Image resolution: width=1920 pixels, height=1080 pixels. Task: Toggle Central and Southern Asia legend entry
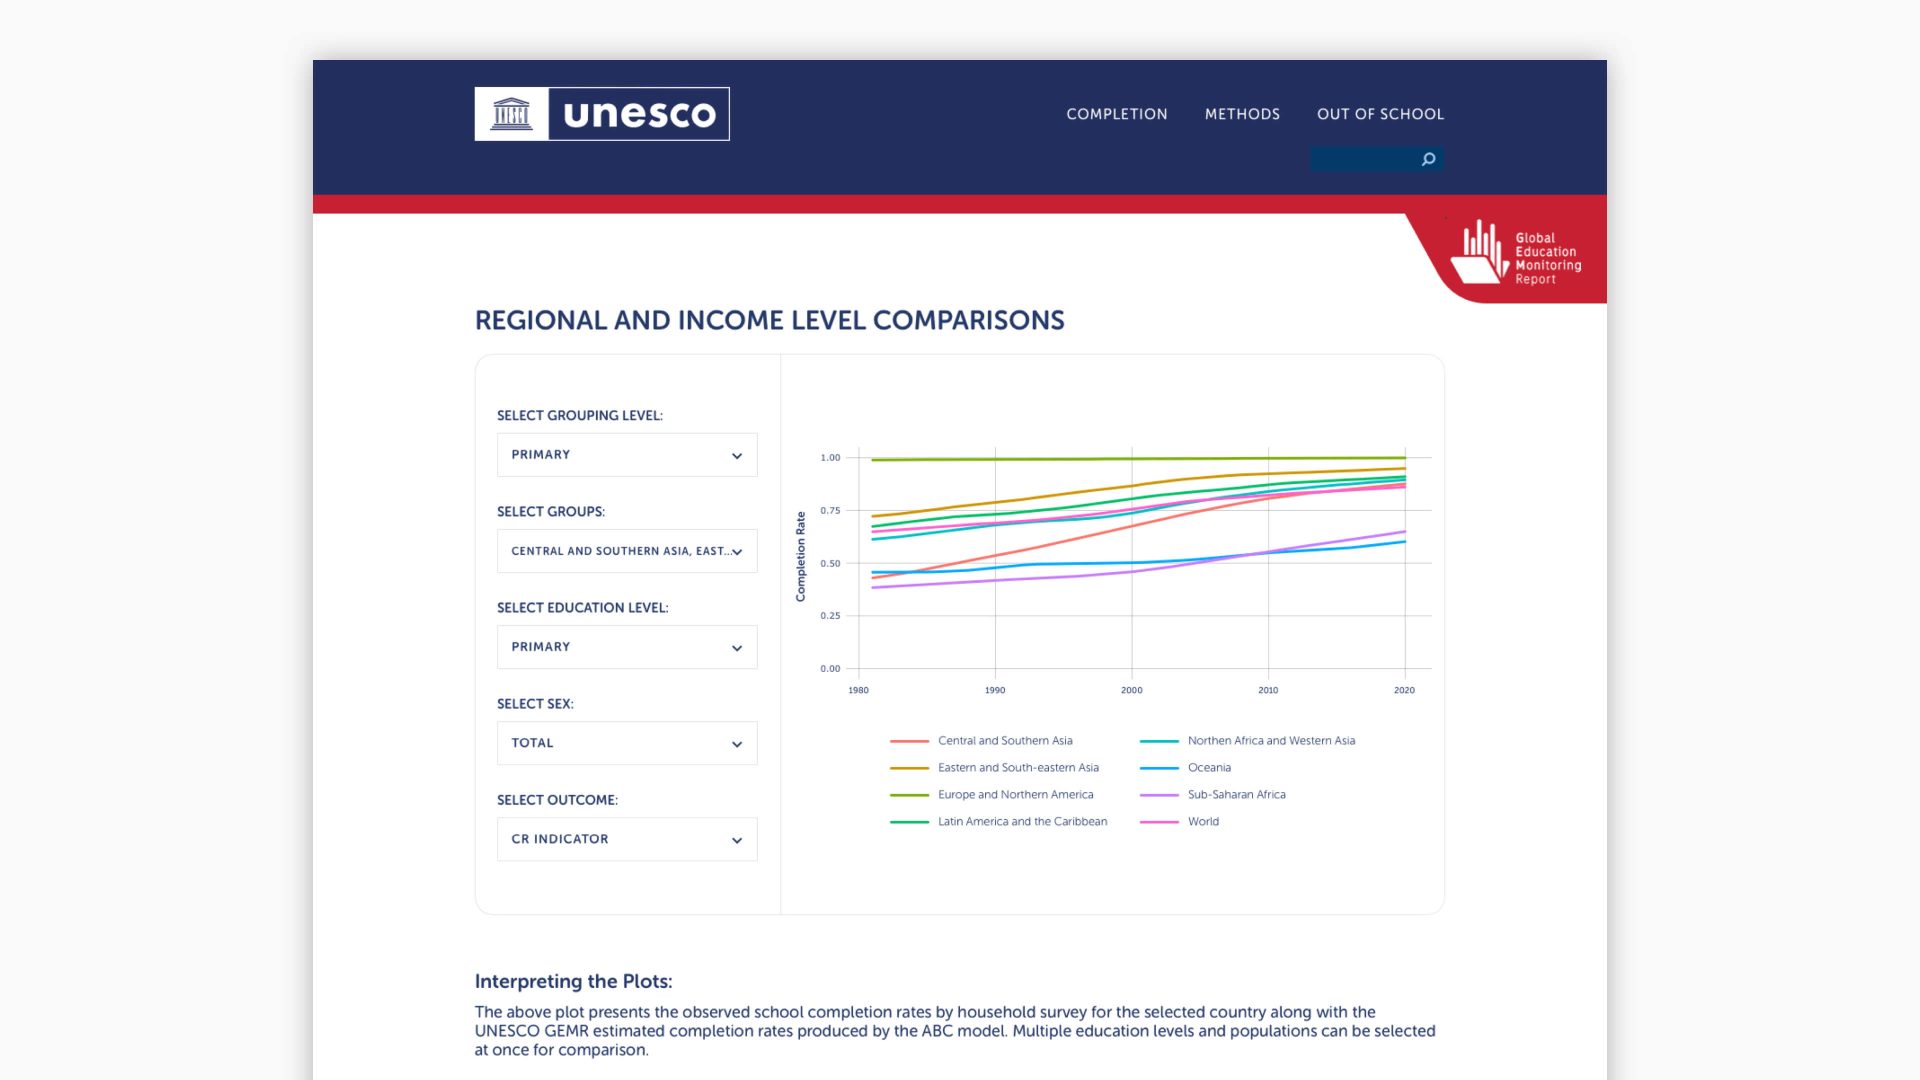1004,741
